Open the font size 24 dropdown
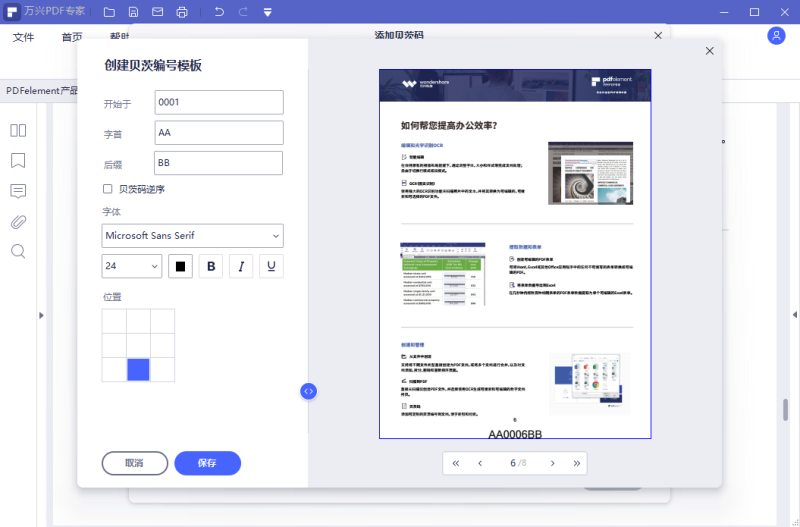Viewport: 800px width, 527px height. pos(132,266)
